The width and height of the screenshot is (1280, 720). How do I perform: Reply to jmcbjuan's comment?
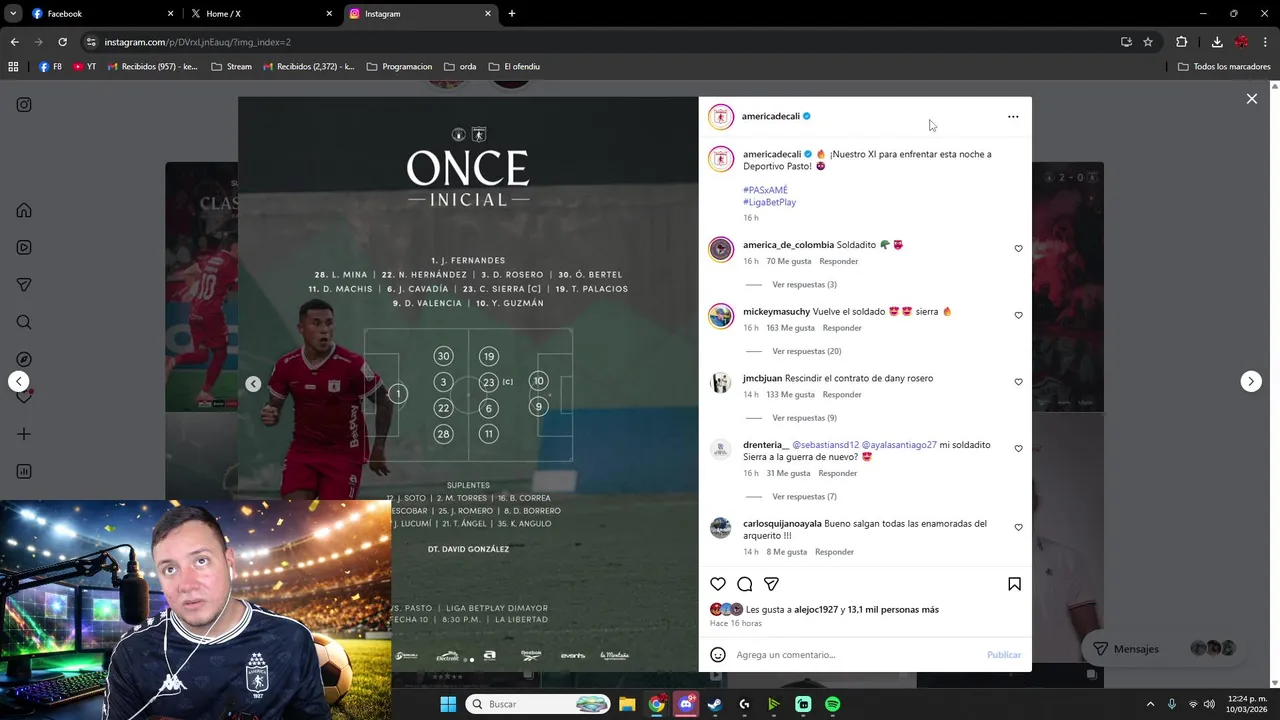841,395
